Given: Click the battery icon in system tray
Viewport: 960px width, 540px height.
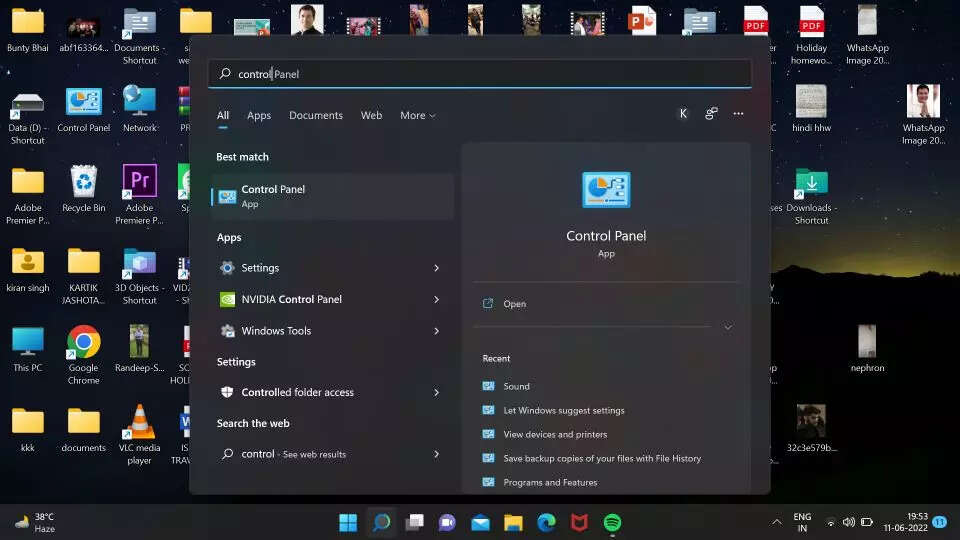Looking at the screenshot, I should tap(867, 522).
